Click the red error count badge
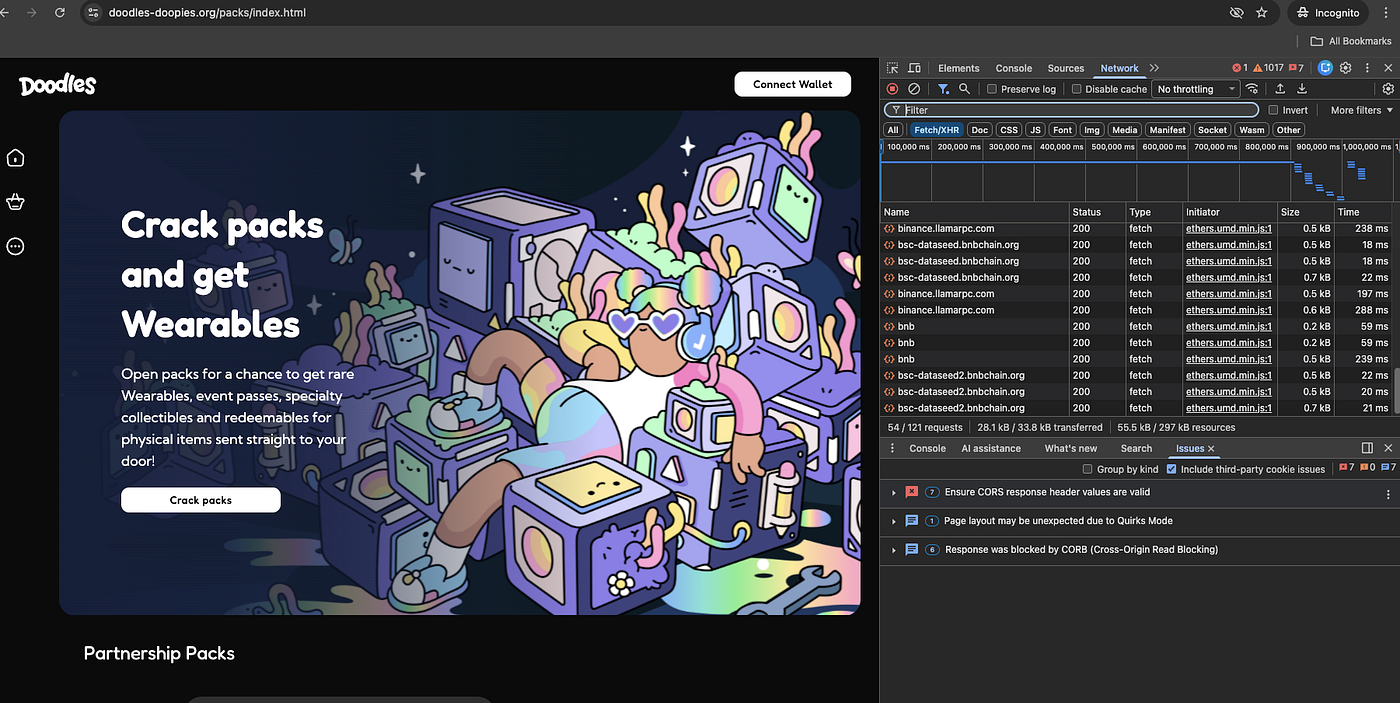 pyautogui.click(x=1239, y=68)
